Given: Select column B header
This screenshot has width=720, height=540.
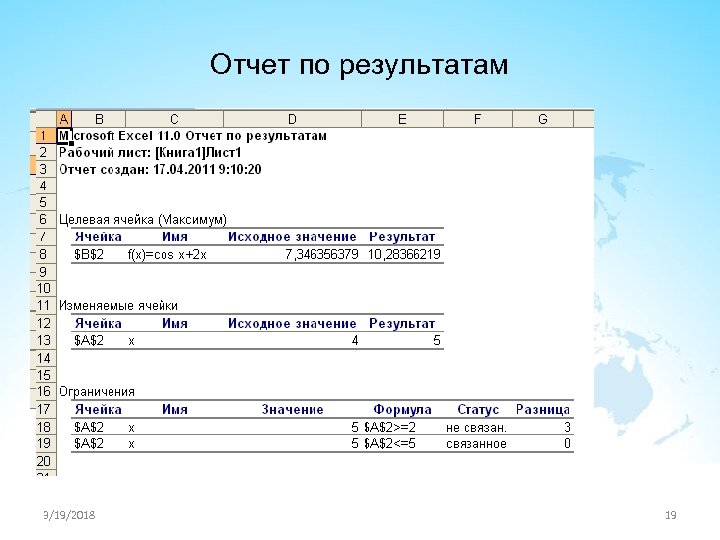Looking at the screenshot, I should [x=98, y=119].
